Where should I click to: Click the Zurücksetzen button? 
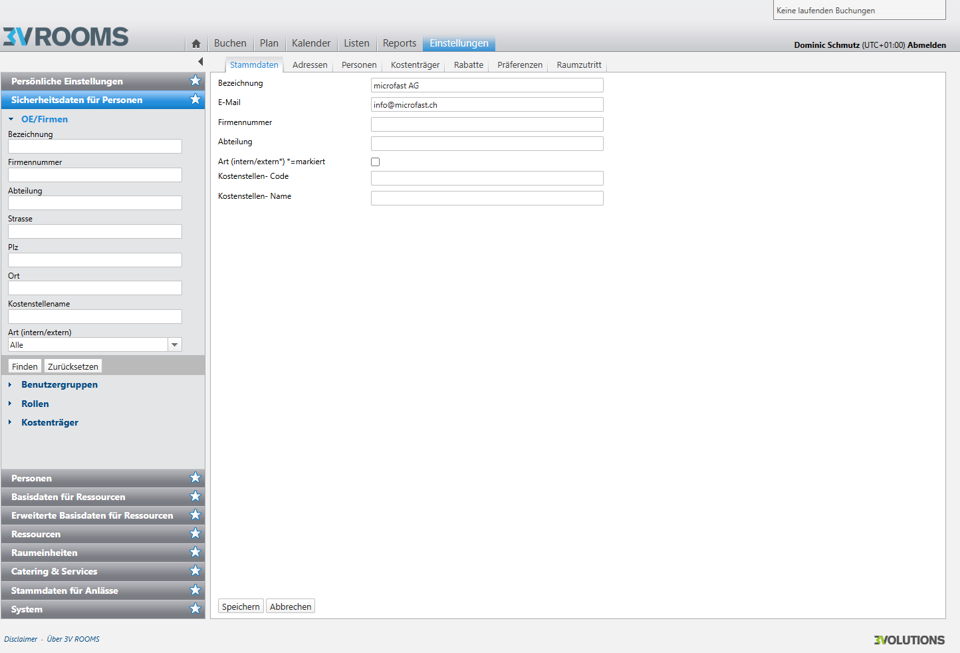pyautogui.click(x=73, y=367)
